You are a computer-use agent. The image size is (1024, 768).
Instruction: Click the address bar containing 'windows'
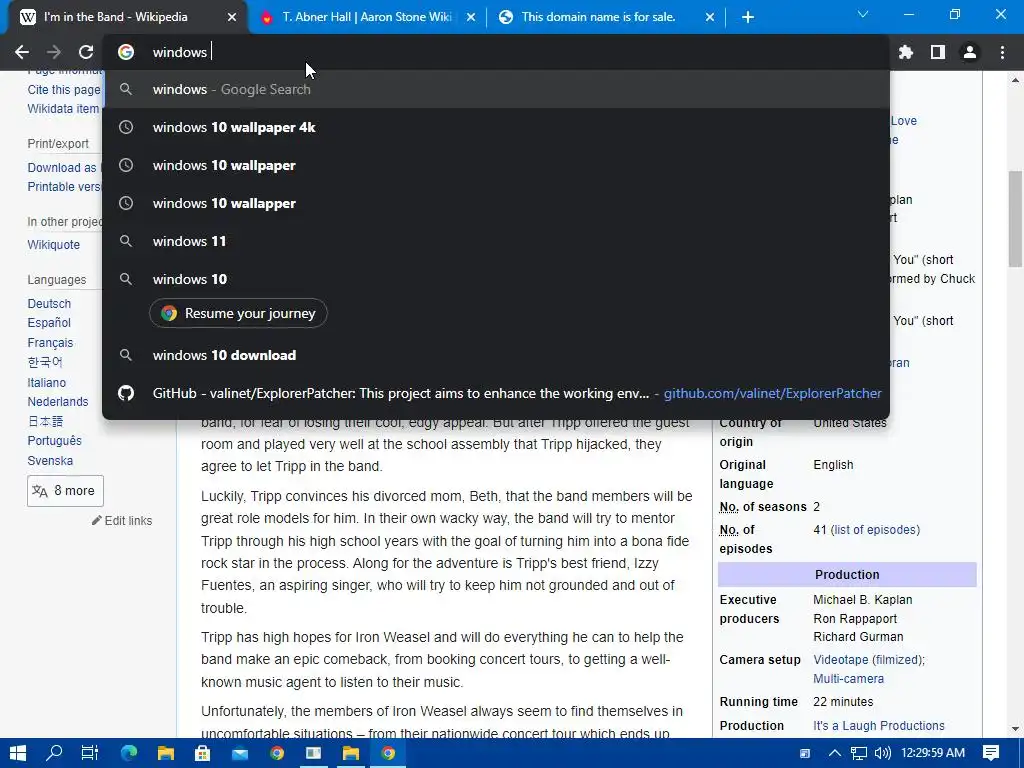tap(496, 52)
